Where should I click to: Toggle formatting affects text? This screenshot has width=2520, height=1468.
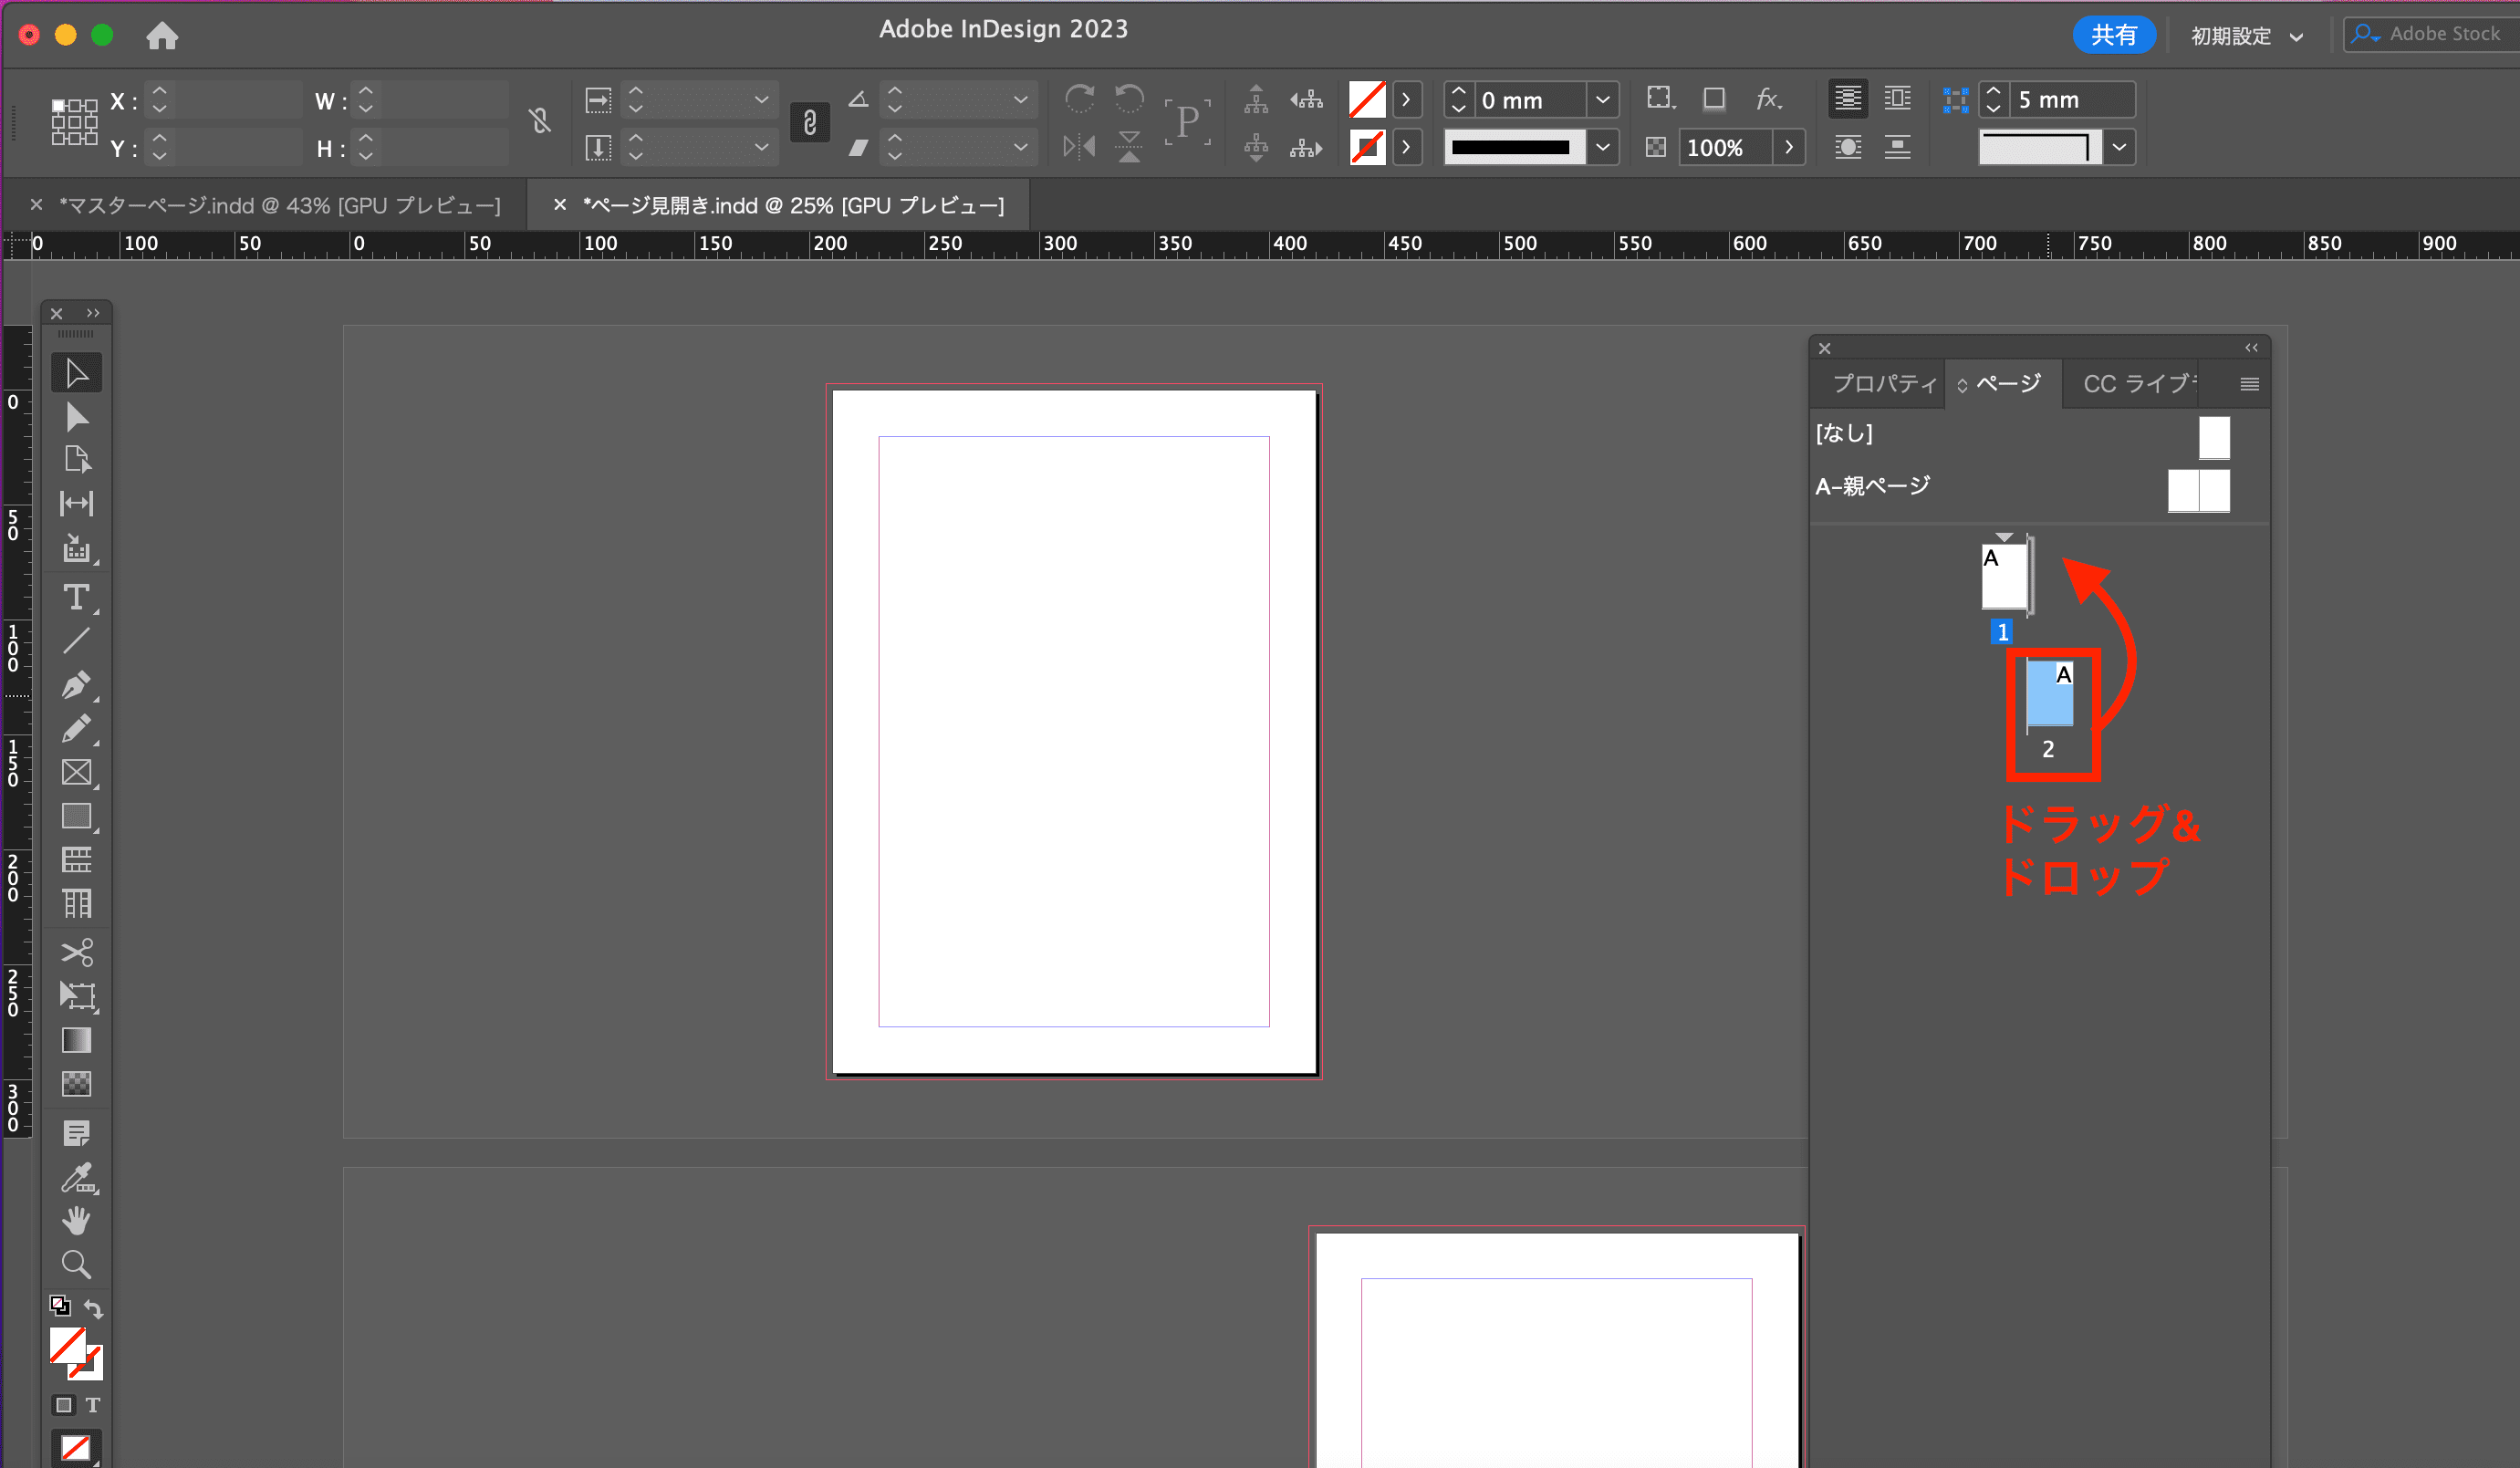click(93, 1405)
